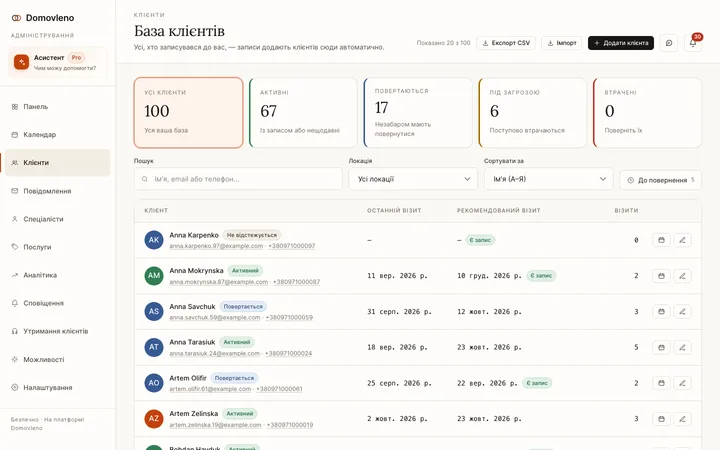Click edit icon in Artem Olifir row
Viewport: 720px width, 450px height.
(x=682, y=383)
